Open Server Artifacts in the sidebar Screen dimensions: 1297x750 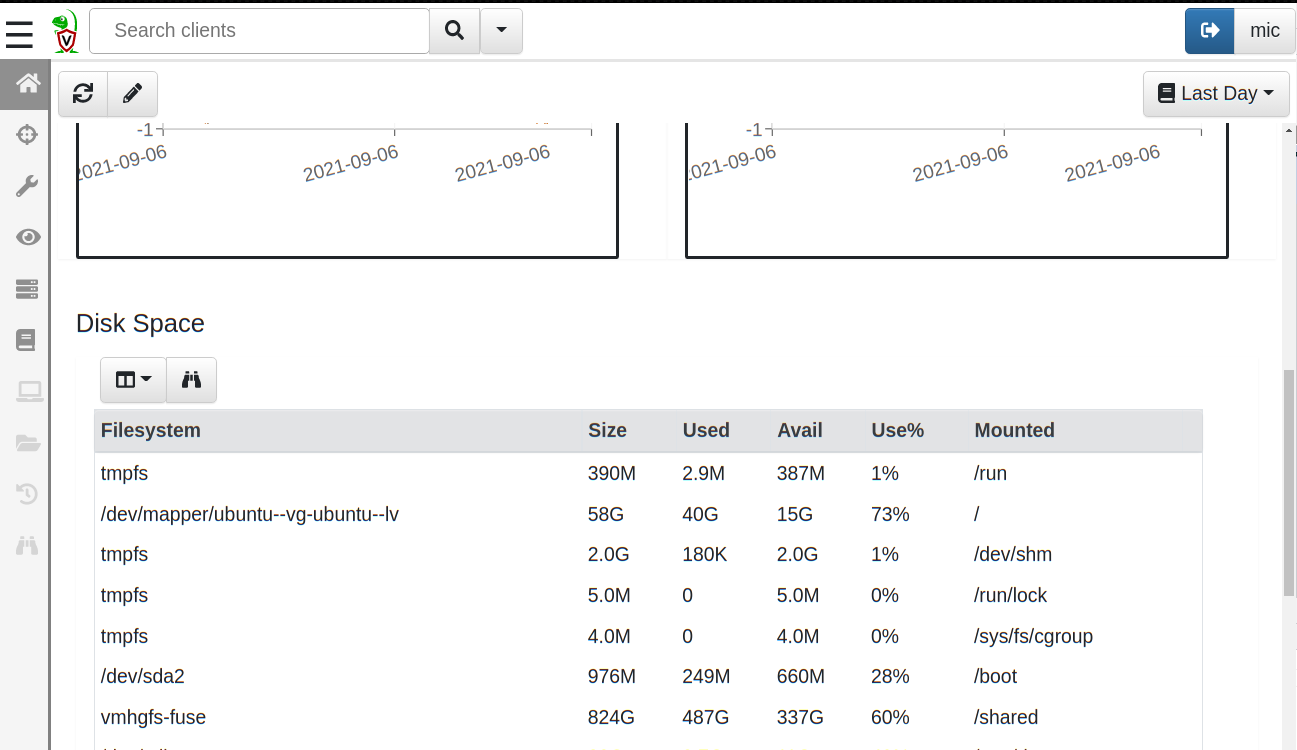coord(27,289)
